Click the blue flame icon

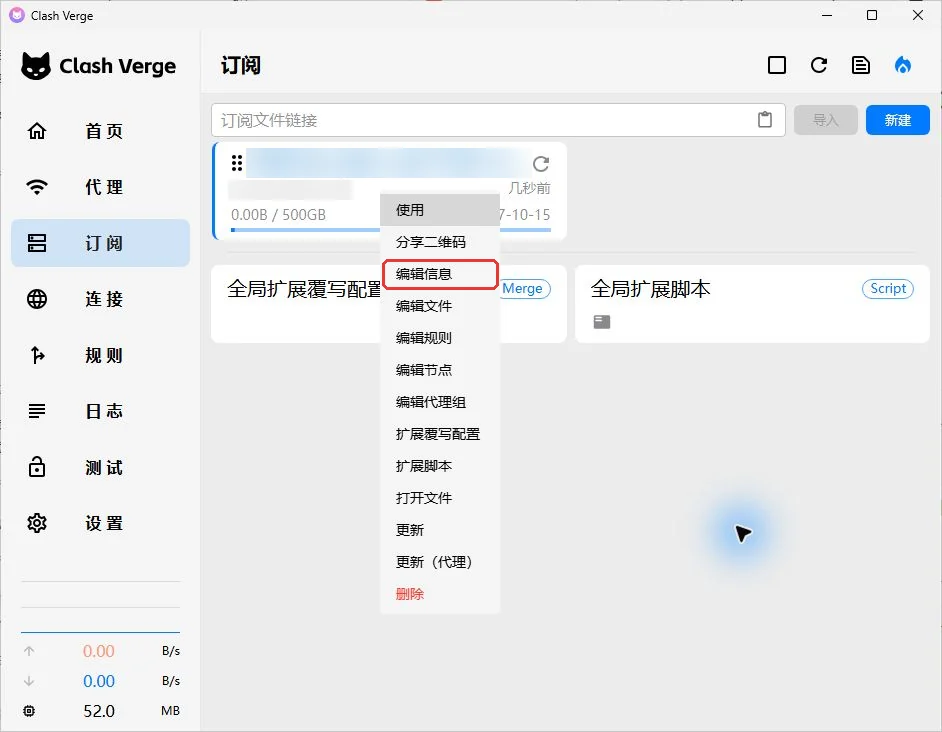pyautogui.click(x=902, y=65)
